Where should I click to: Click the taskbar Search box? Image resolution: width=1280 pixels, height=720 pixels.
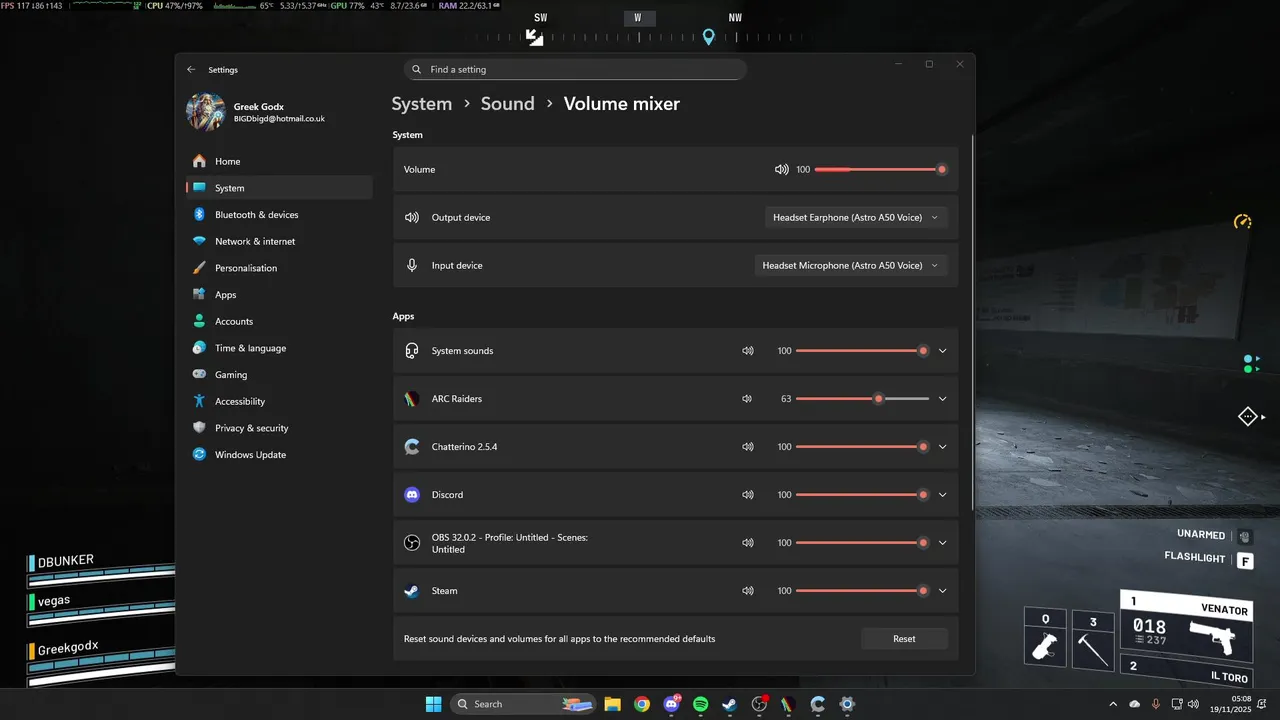click(525, 704)
